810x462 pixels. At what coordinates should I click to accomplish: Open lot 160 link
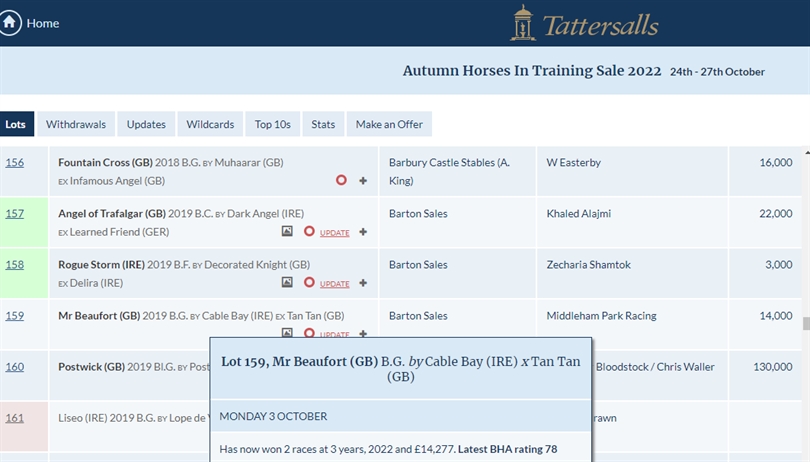[x=14, y=367]
